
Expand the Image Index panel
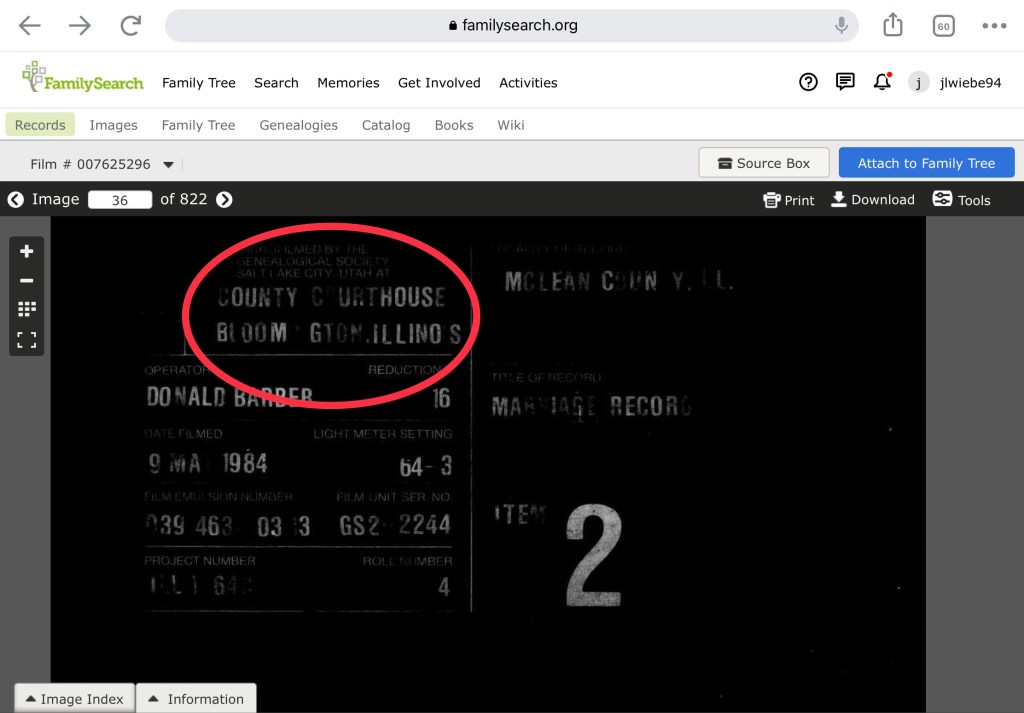[x=73, y=699]
